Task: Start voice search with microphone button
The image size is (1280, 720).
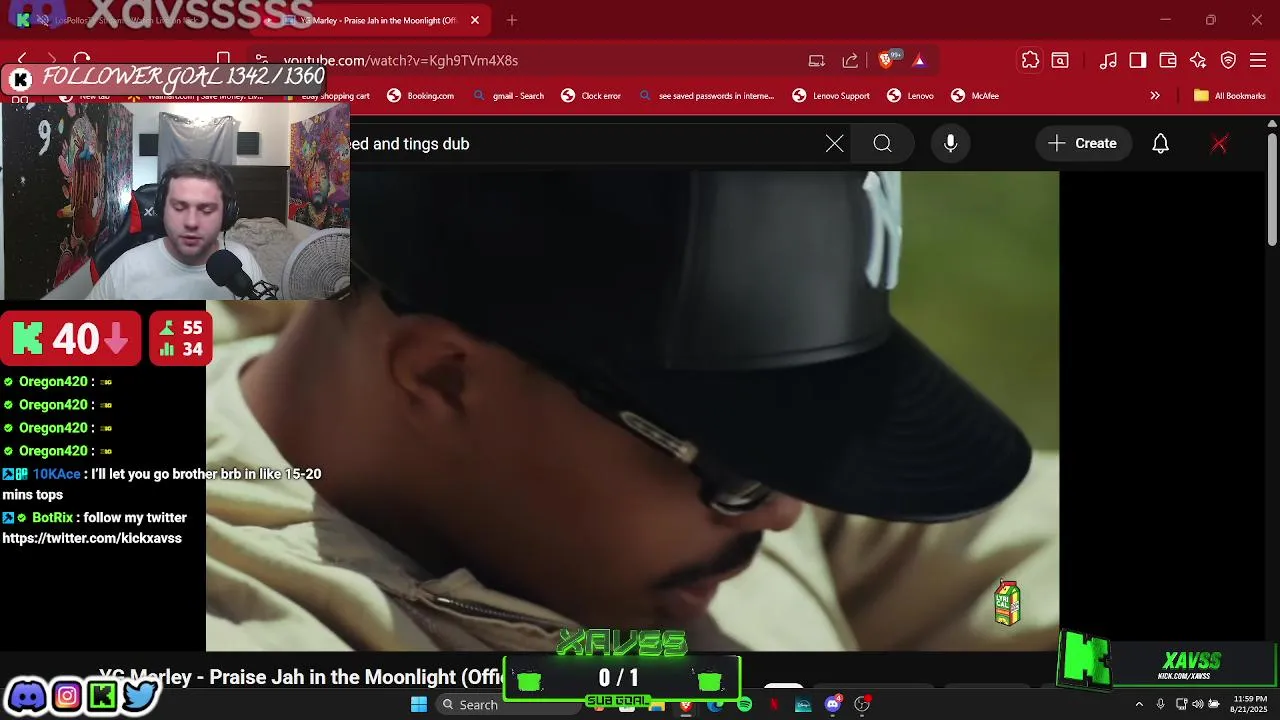Action: tap(950, 144)
